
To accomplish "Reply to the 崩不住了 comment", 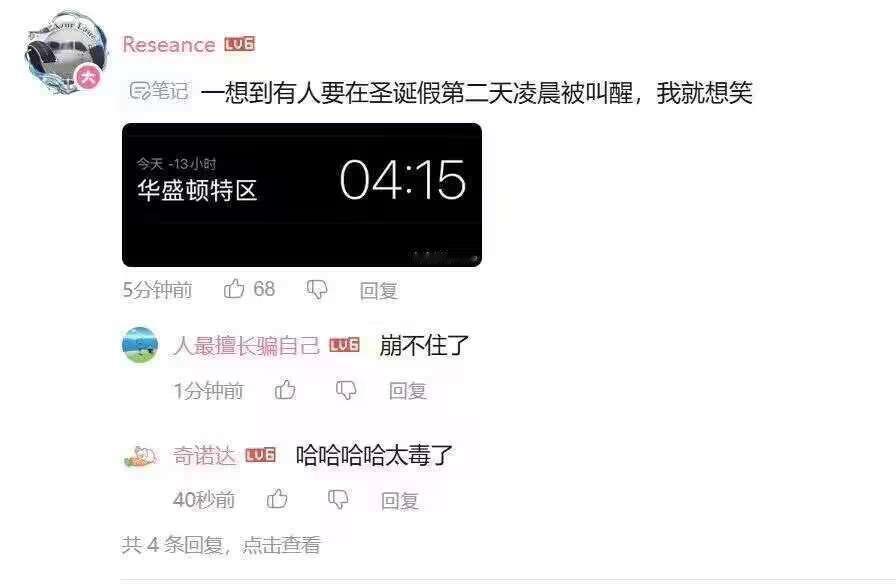I will click(407, 391).
